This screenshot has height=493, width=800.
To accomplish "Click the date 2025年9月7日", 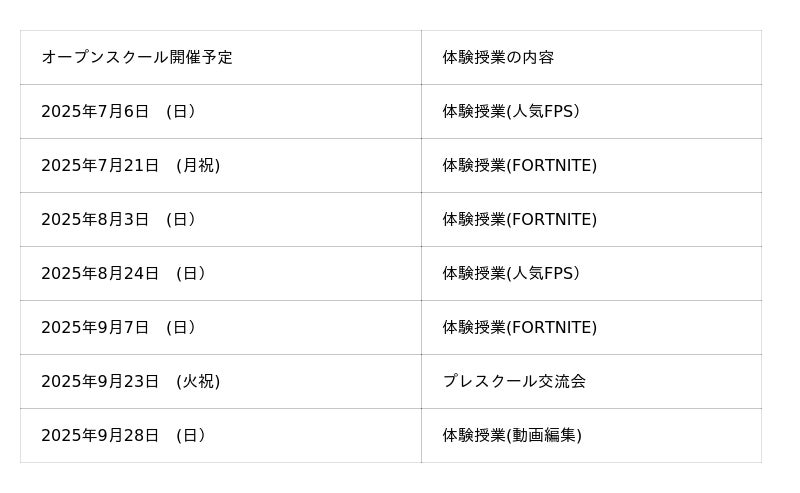I will (x=95, y=327).
